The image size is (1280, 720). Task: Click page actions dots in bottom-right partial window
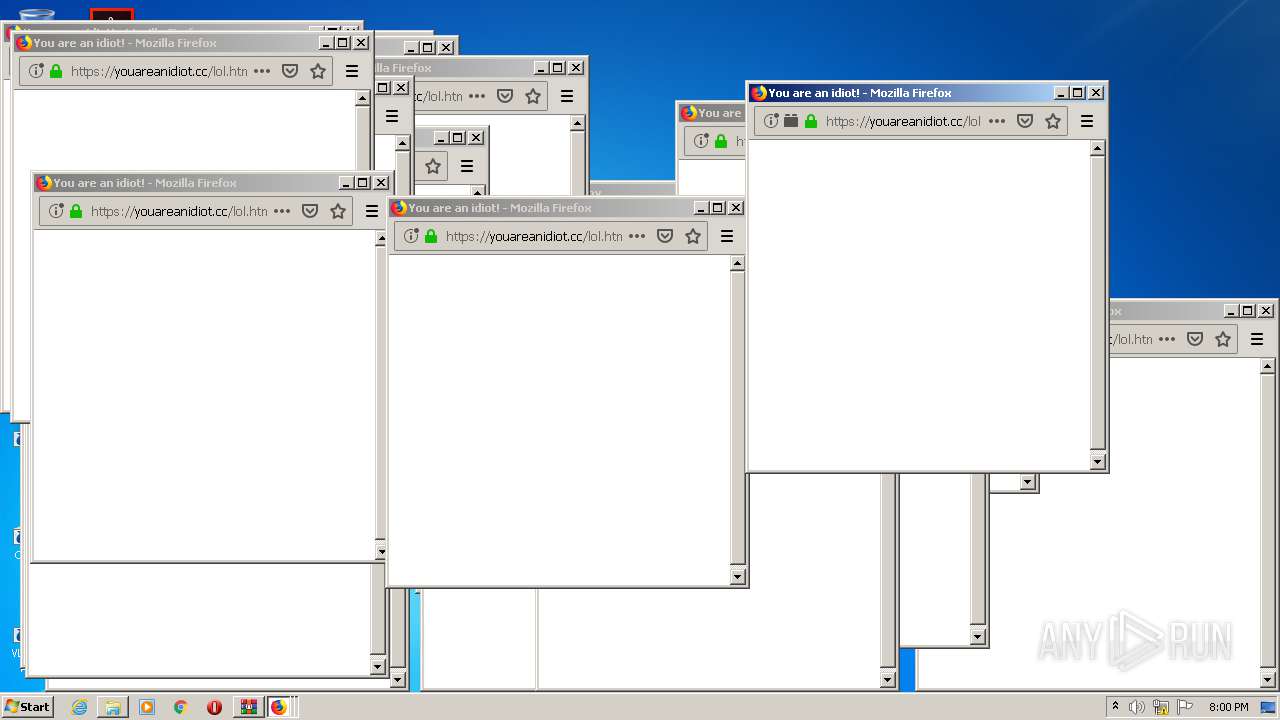click(1167, 339)
